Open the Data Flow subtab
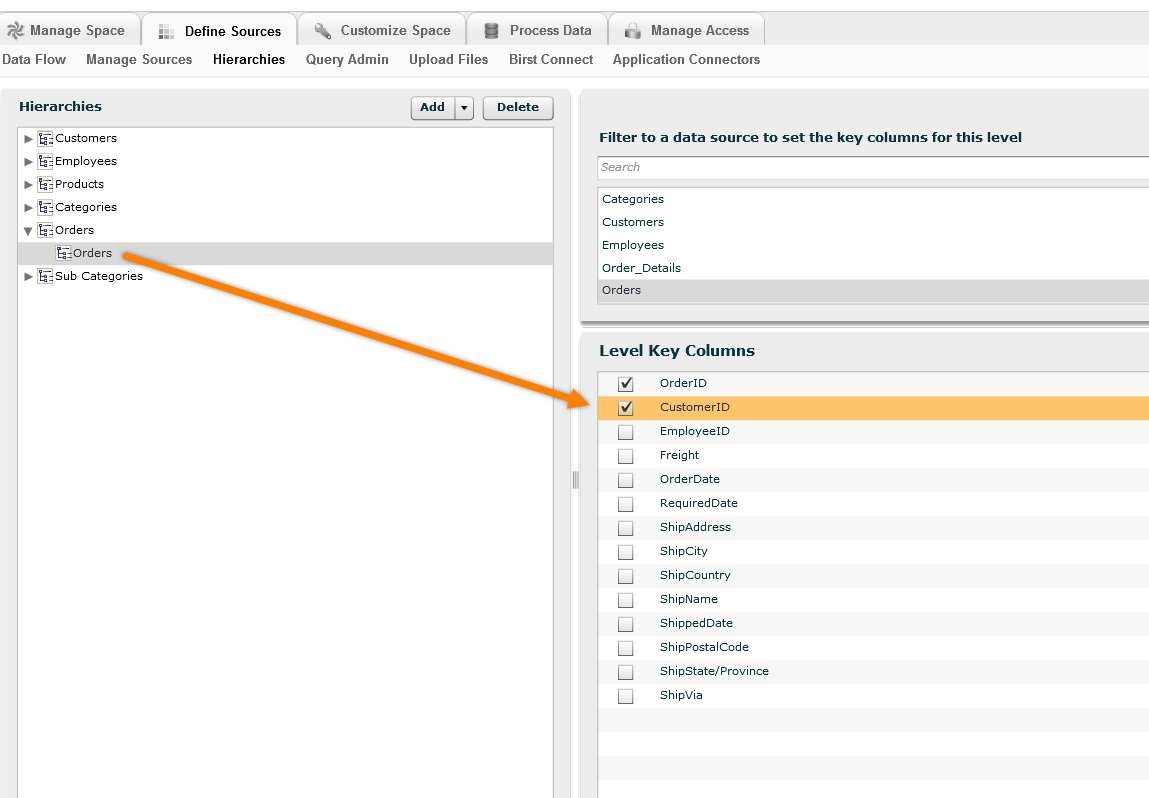The width and height of the screenshot is (1149, 798). point(34,59)
